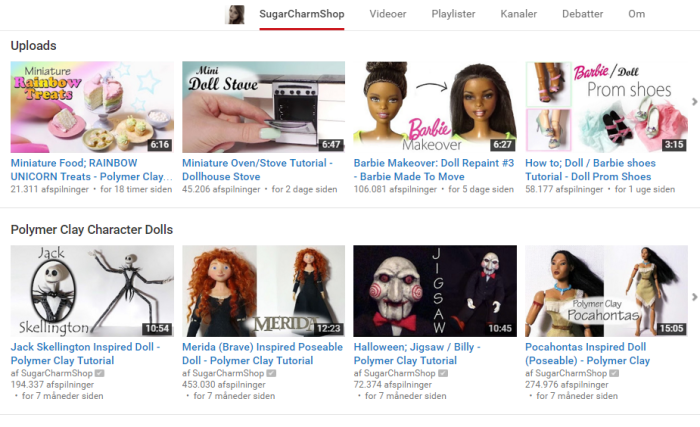Open the Debatter tab
This screenshot has height=427, width=700.
click(x=582, y=14)
